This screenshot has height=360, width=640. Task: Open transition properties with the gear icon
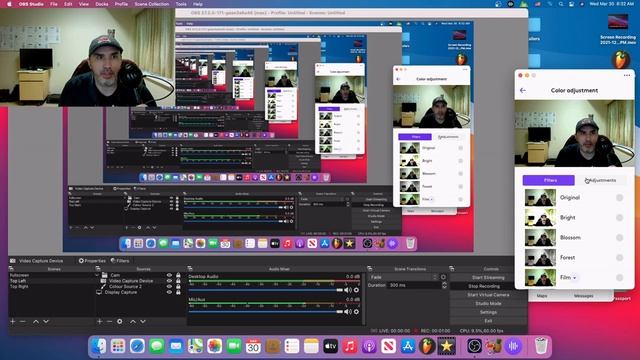(443, 277)
